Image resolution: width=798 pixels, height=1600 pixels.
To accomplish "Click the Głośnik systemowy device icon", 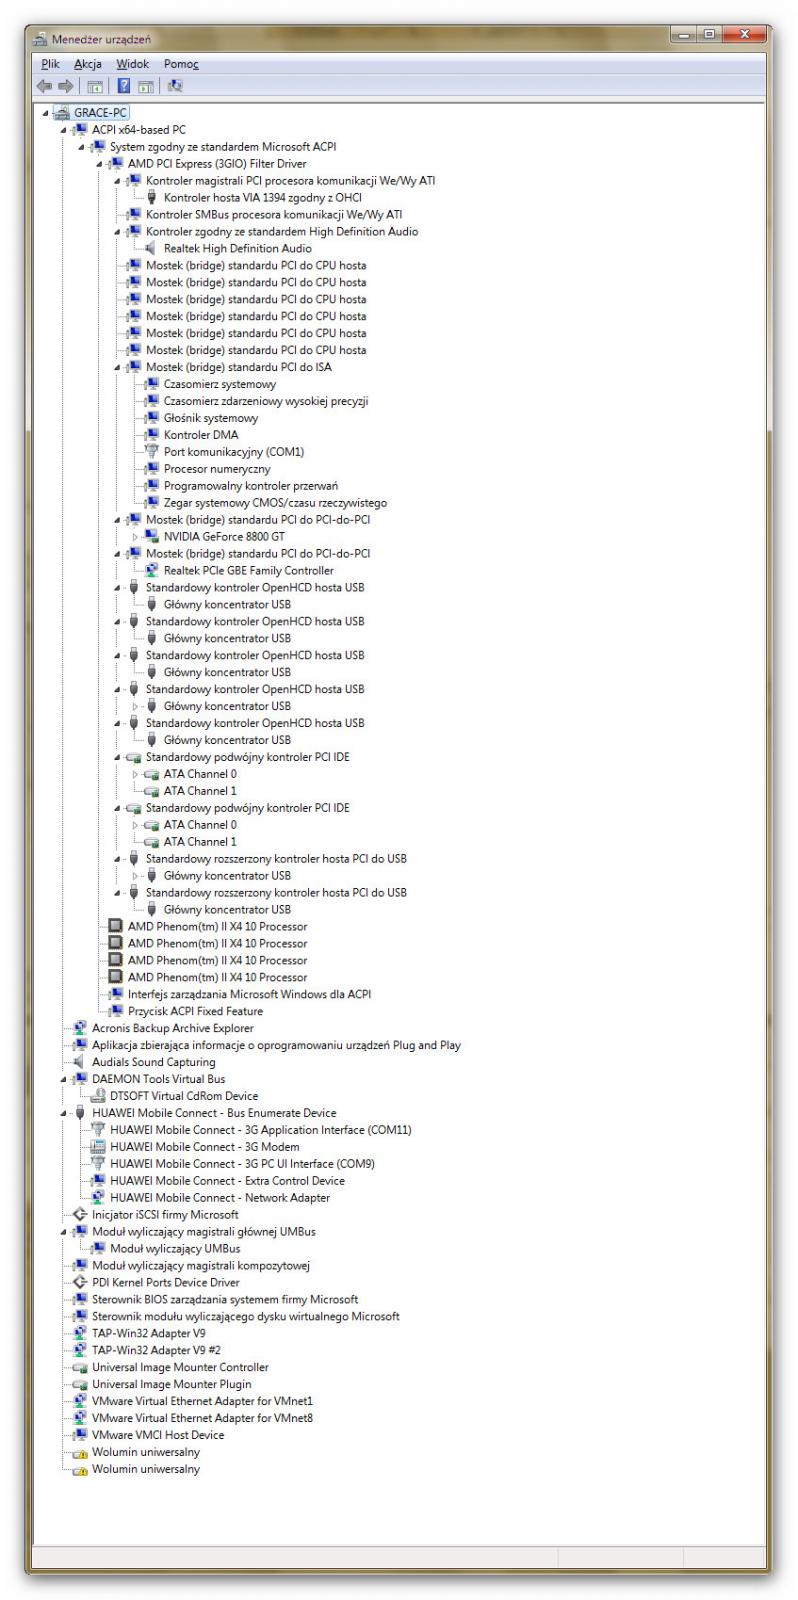I will pos(152,418).
